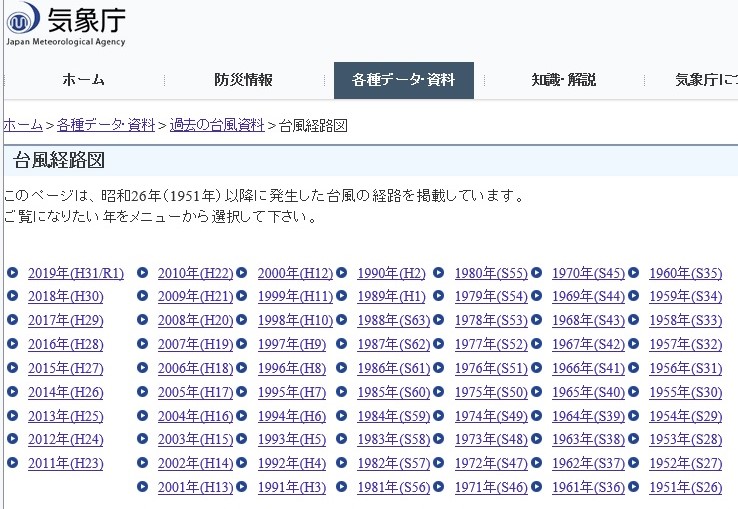Viewport: 738px width, 509px height.
Task: Open the 2002年(H14) year link
Action: pyautogui.click(x=195, y=464)
